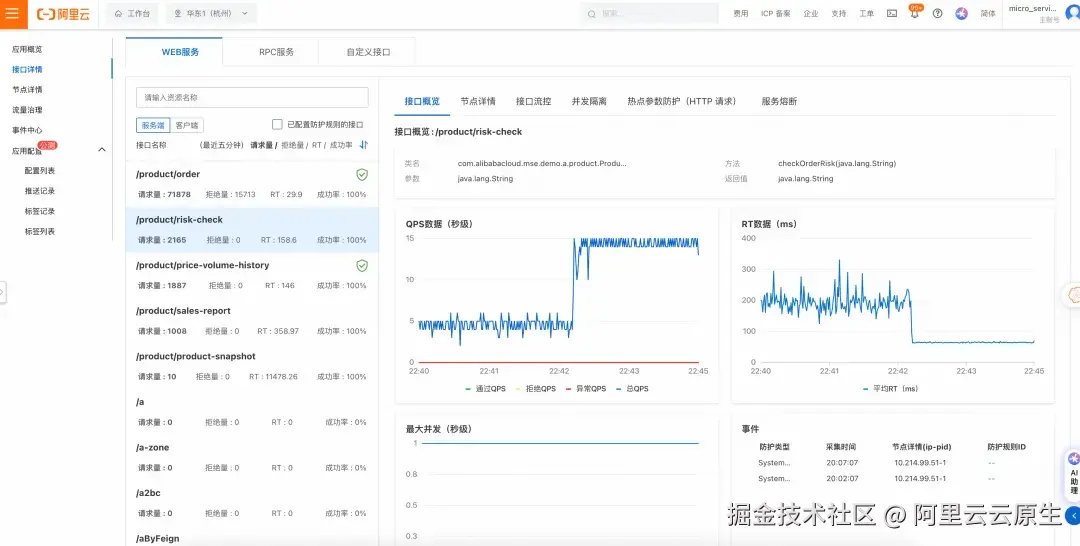Open the 节点详情 detail tab
The image size is (1080, 546).
478,101
